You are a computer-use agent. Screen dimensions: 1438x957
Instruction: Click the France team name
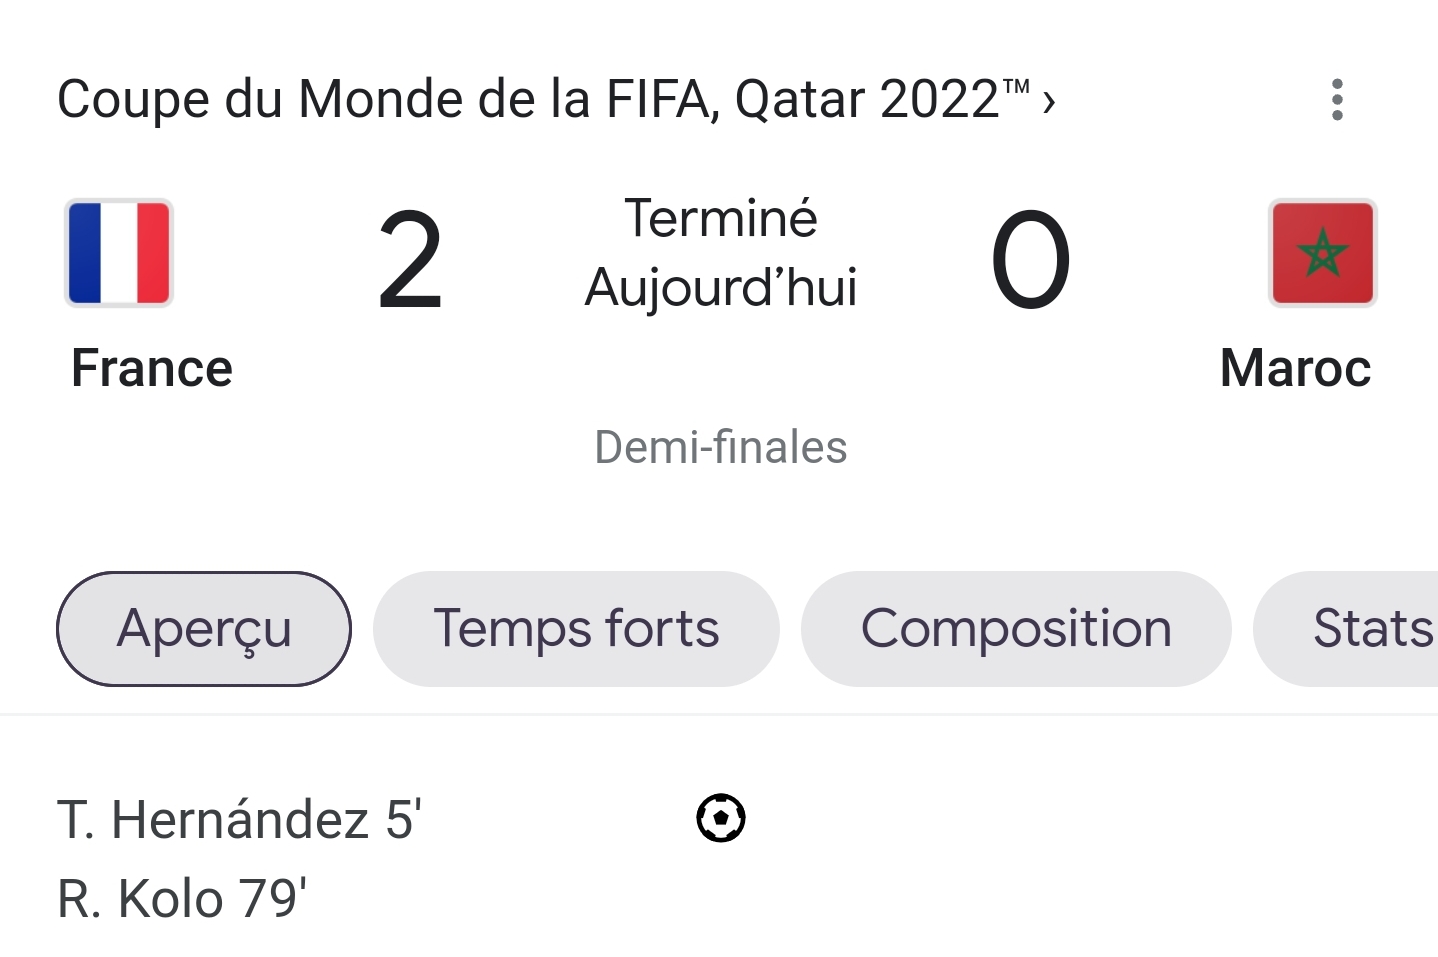pos(152,368)
